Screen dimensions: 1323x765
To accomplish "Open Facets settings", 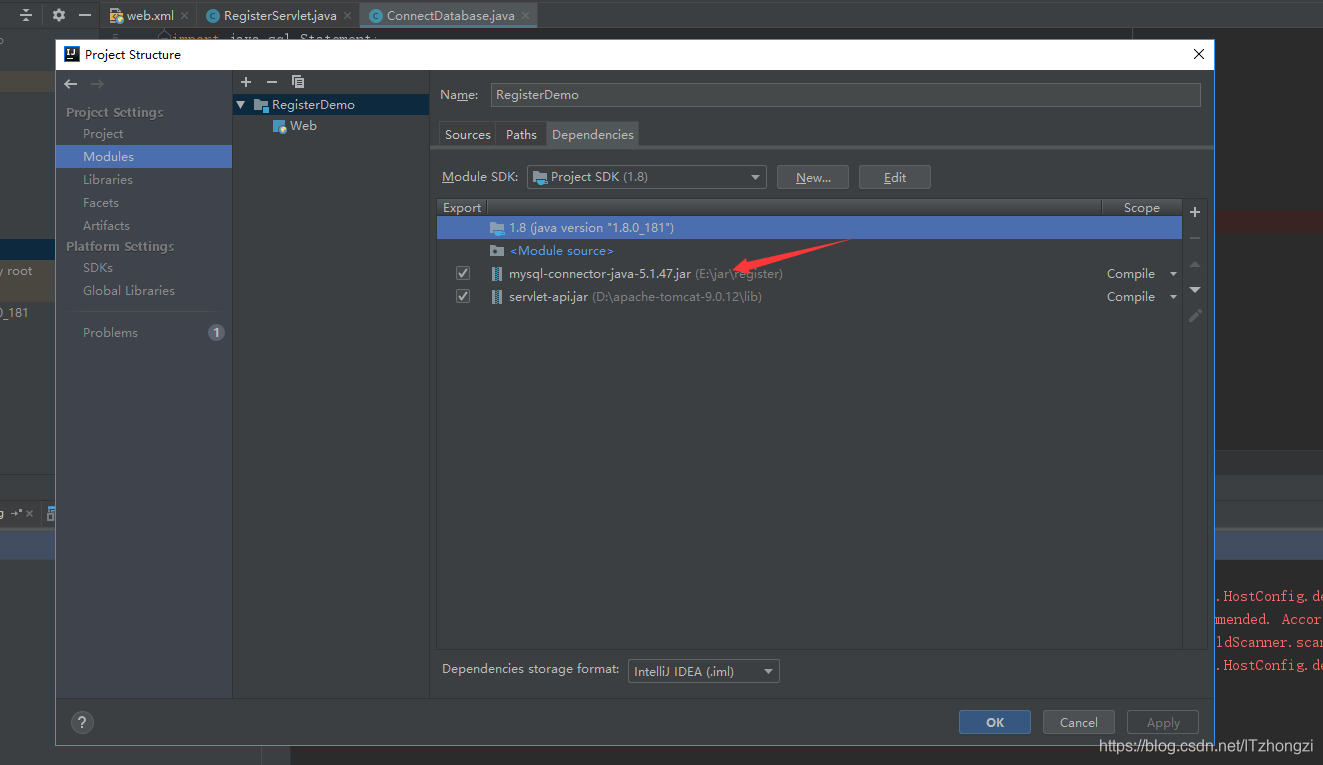I will point(101,202).
